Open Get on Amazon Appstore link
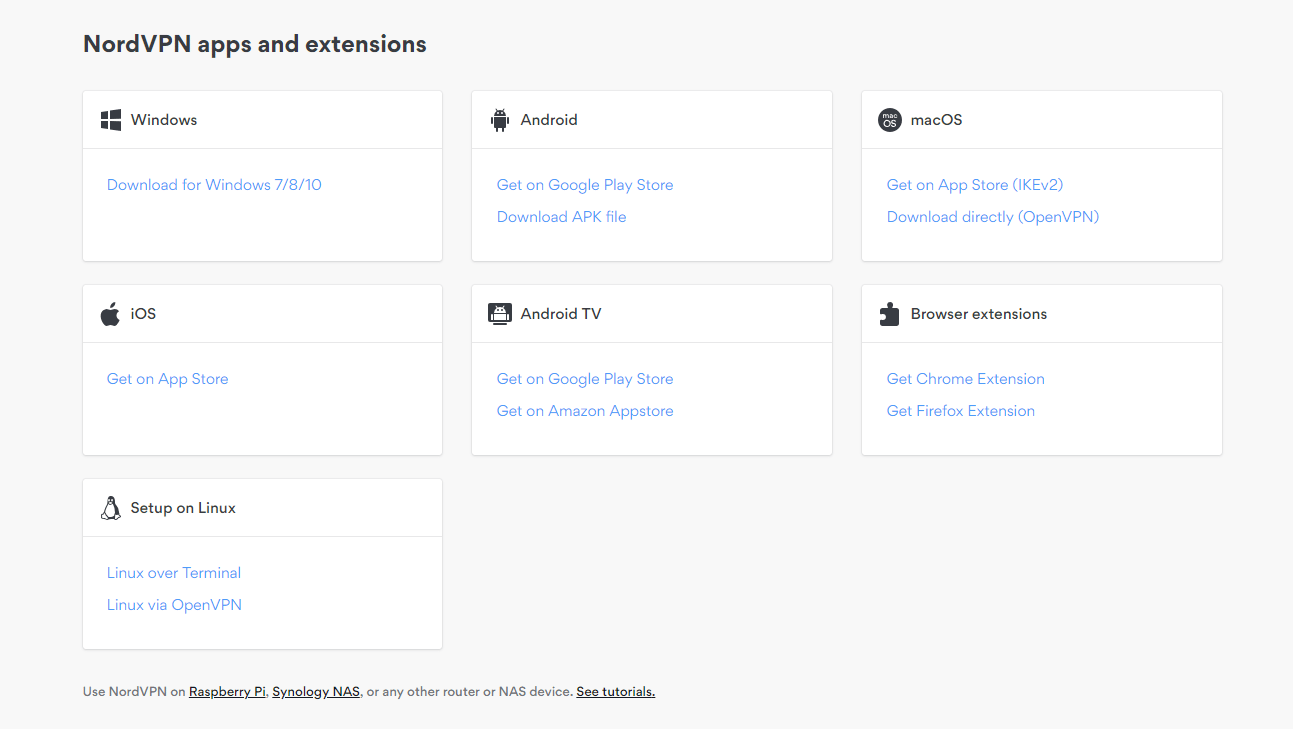1293x729 pixels. (585, 411)
